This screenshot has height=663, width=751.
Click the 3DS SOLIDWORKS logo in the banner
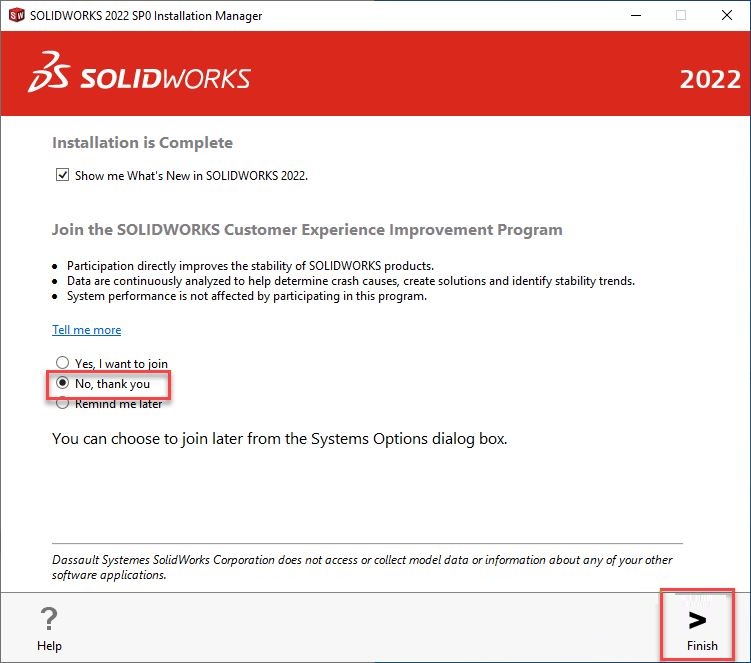tap(139, 73)
